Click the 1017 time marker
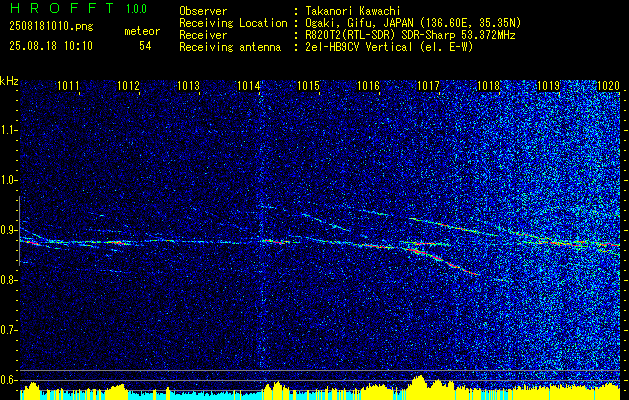Image resolution: width=629 pixels, height=400 pixels. click(428, 85)
